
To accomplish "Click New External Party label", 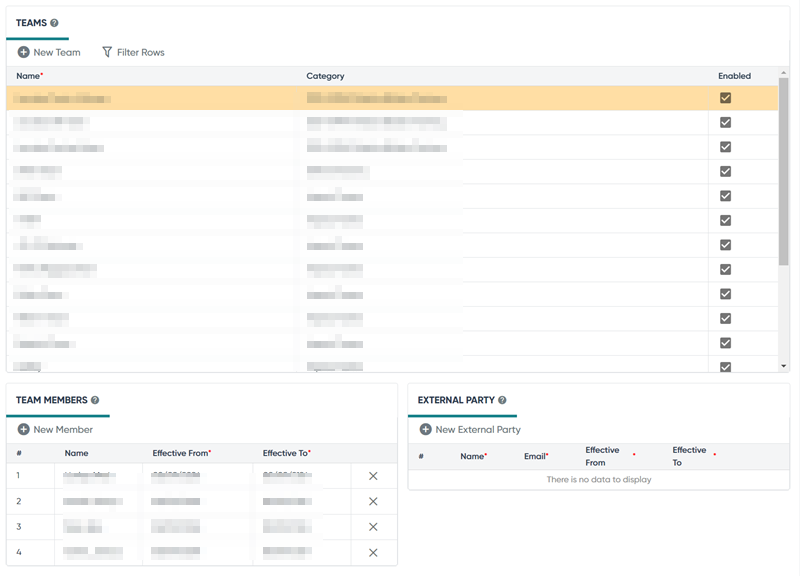I will (478, 429).
